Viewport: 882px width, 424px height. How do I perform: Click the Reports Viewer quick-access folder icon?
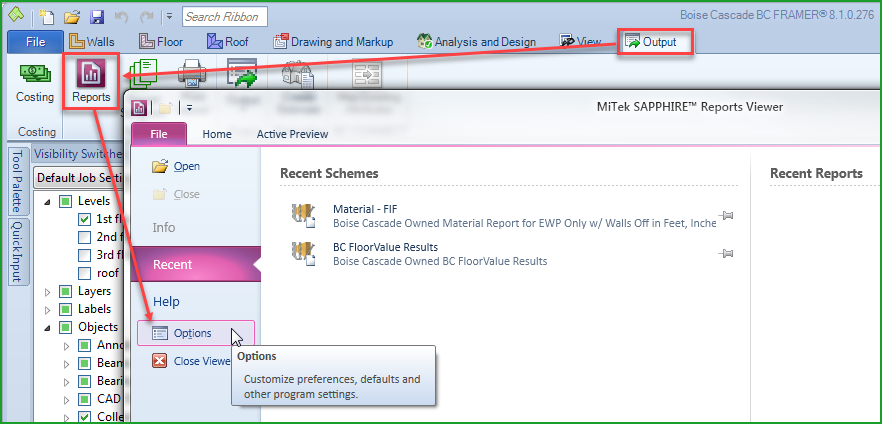[164, 107]
